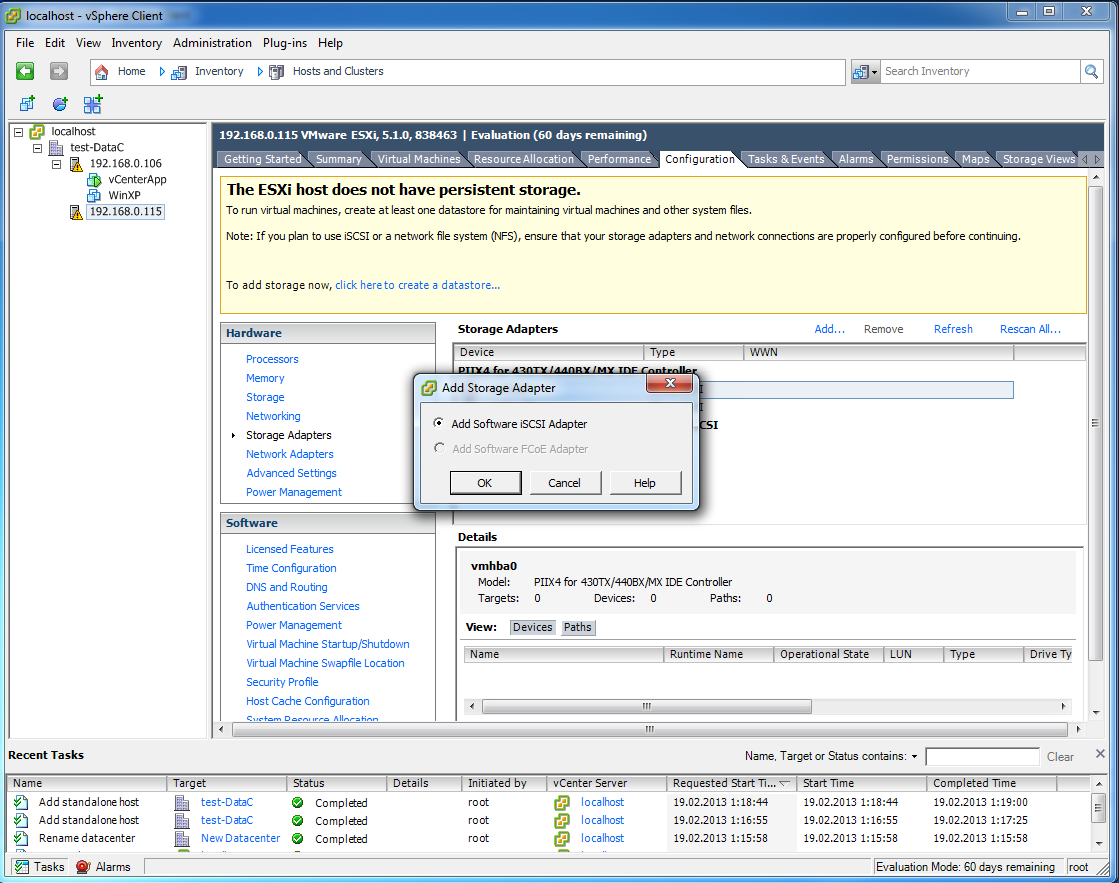Click OK in Add Storage Adapter dialog
This screenshot has height=883, width=1119.
485,483
